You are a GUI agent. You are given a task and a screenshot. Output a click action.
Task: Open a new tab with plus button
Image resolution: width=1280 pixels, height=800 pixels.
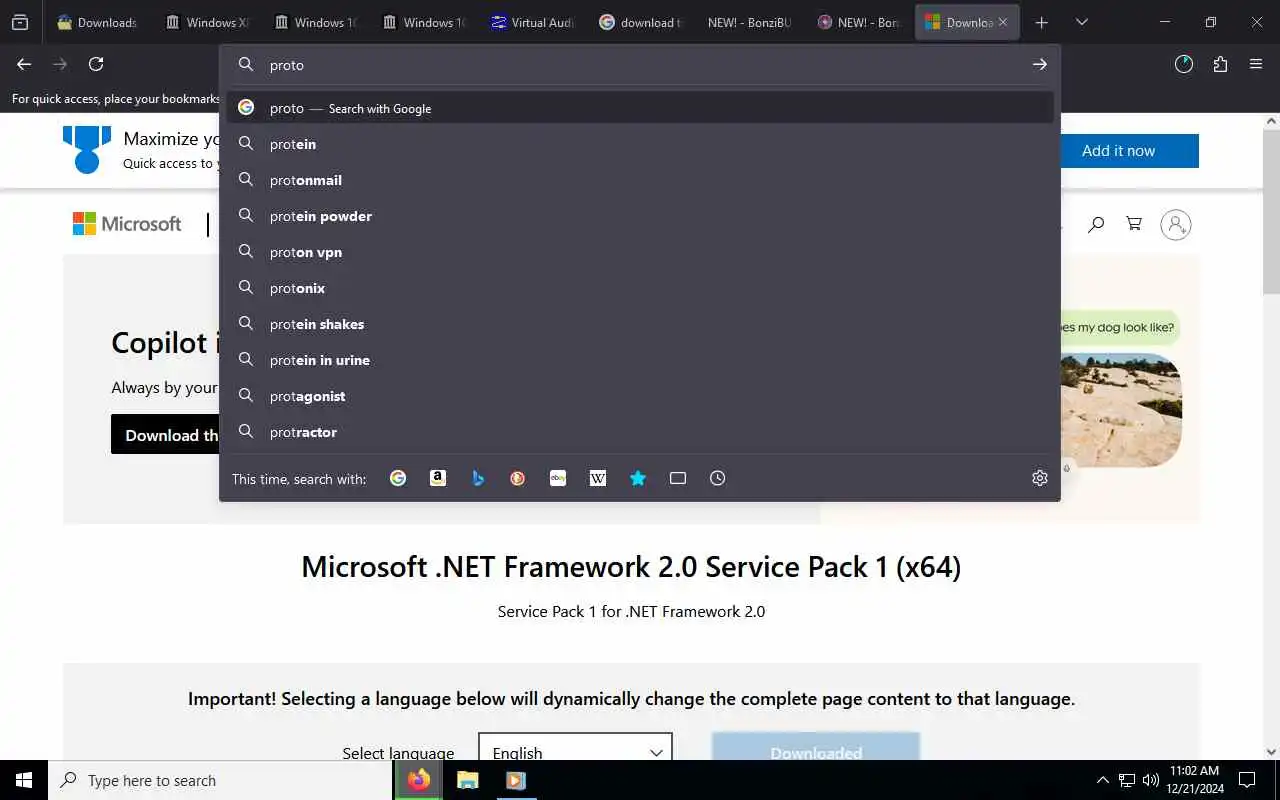tap(1041, 22)
